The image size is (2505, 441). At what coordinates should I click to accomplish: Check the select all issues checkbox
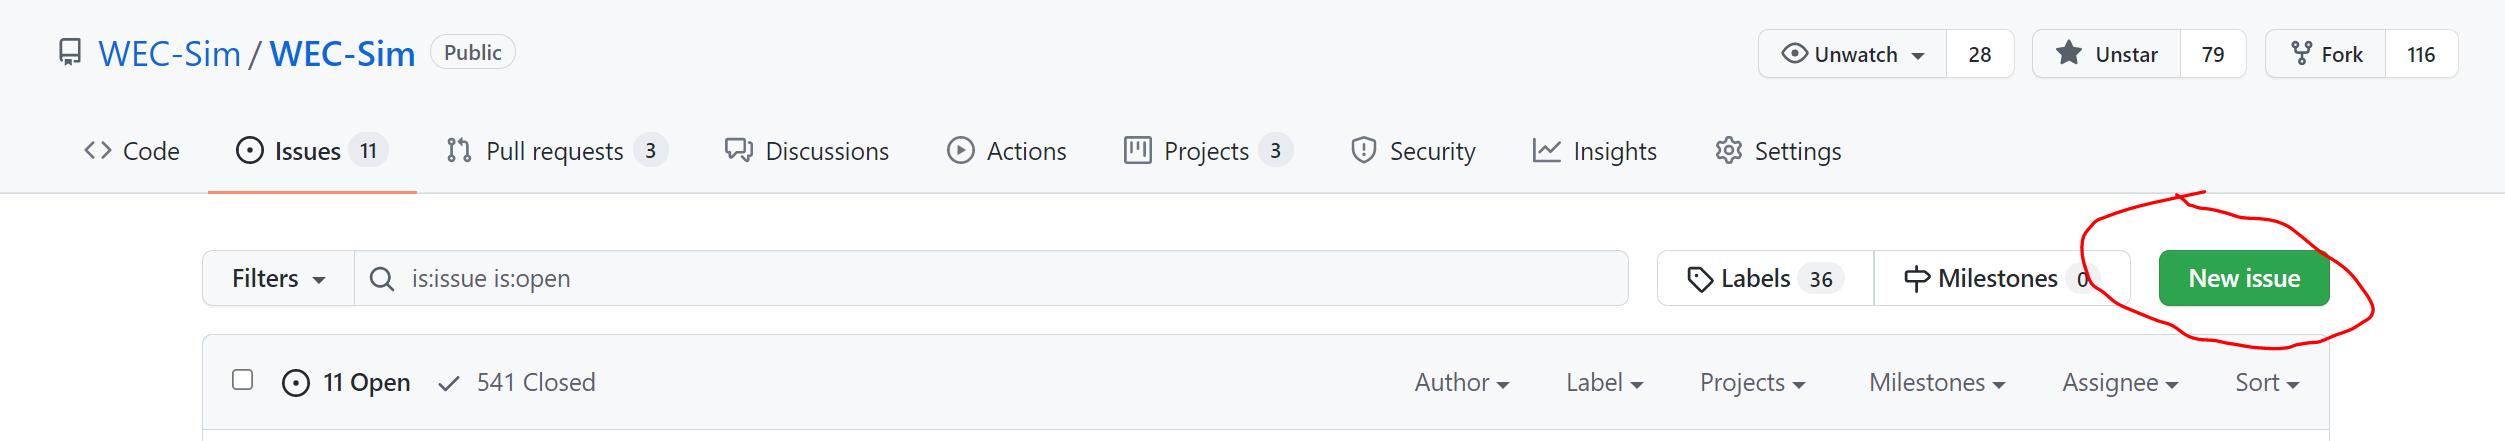pyautogui.click(x=242, y=380)
